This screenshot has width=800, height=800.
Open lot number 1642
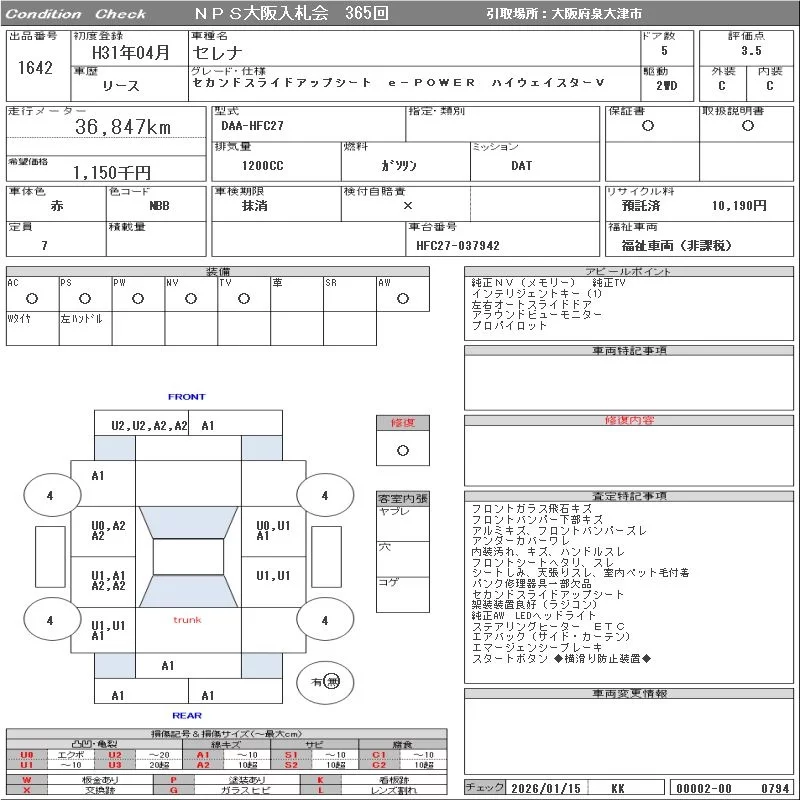coord(35,68)
